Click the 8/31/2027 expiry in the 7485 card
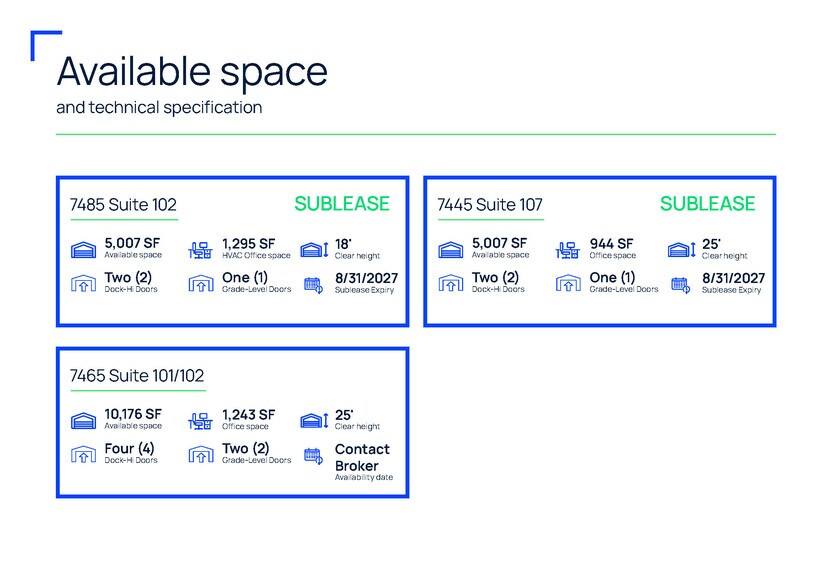The width and height of the screenshot is (832, 588). pyautogui.click(x=366, y=278)
